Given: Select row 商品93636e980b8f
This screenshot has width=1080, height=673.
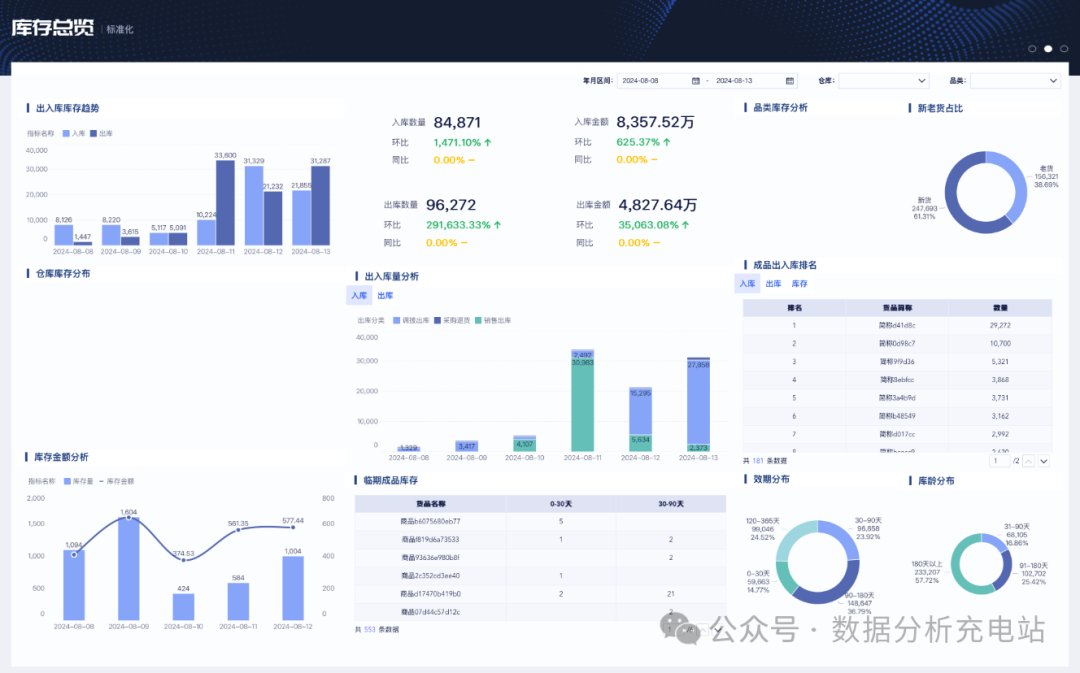Looking at the screenshot, I should [x=540, y=557].
